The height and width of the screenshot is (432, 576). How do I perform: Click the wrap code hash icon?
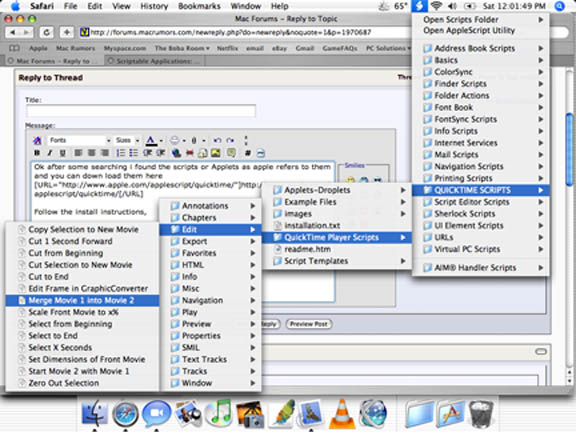248,153
